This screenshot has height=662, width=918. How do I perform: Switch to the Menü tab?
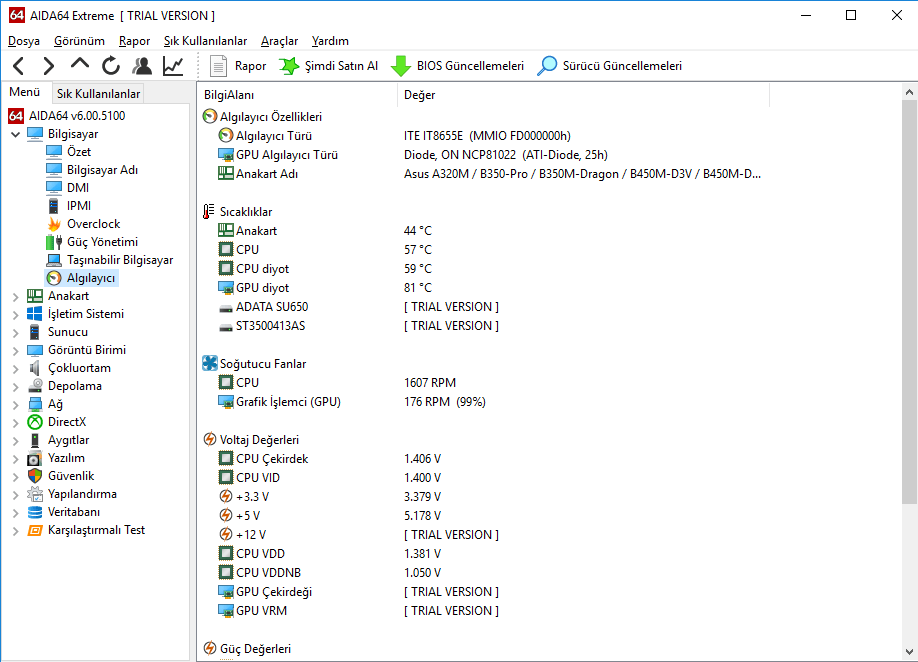(25, 92)
